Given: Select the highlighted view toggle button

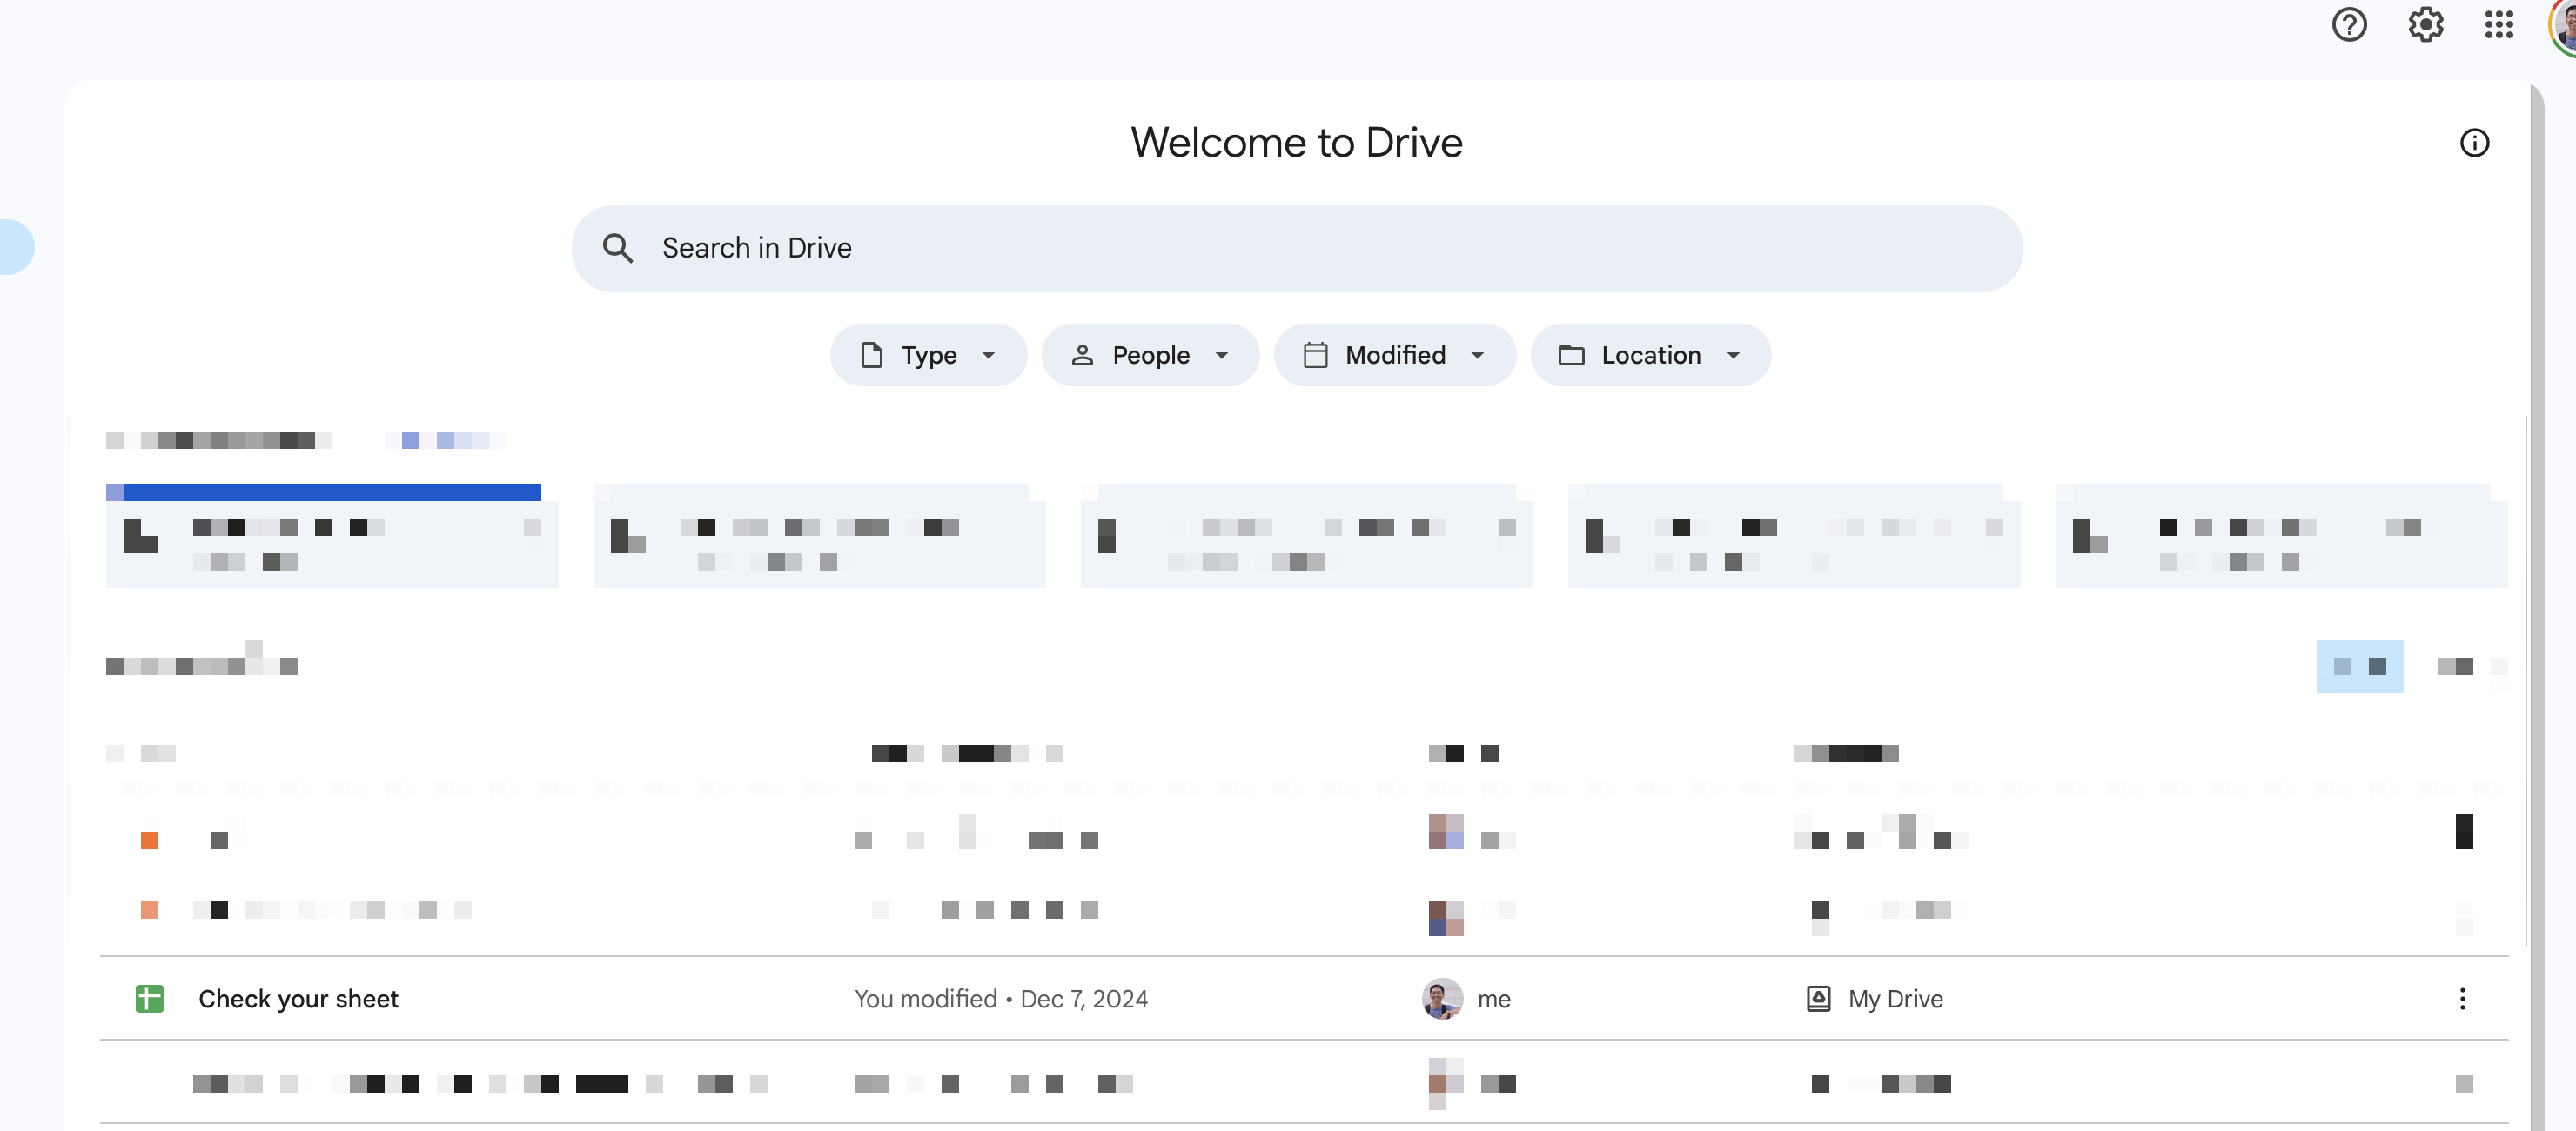Looking at the screenshot, I should tap(2359, 666).
